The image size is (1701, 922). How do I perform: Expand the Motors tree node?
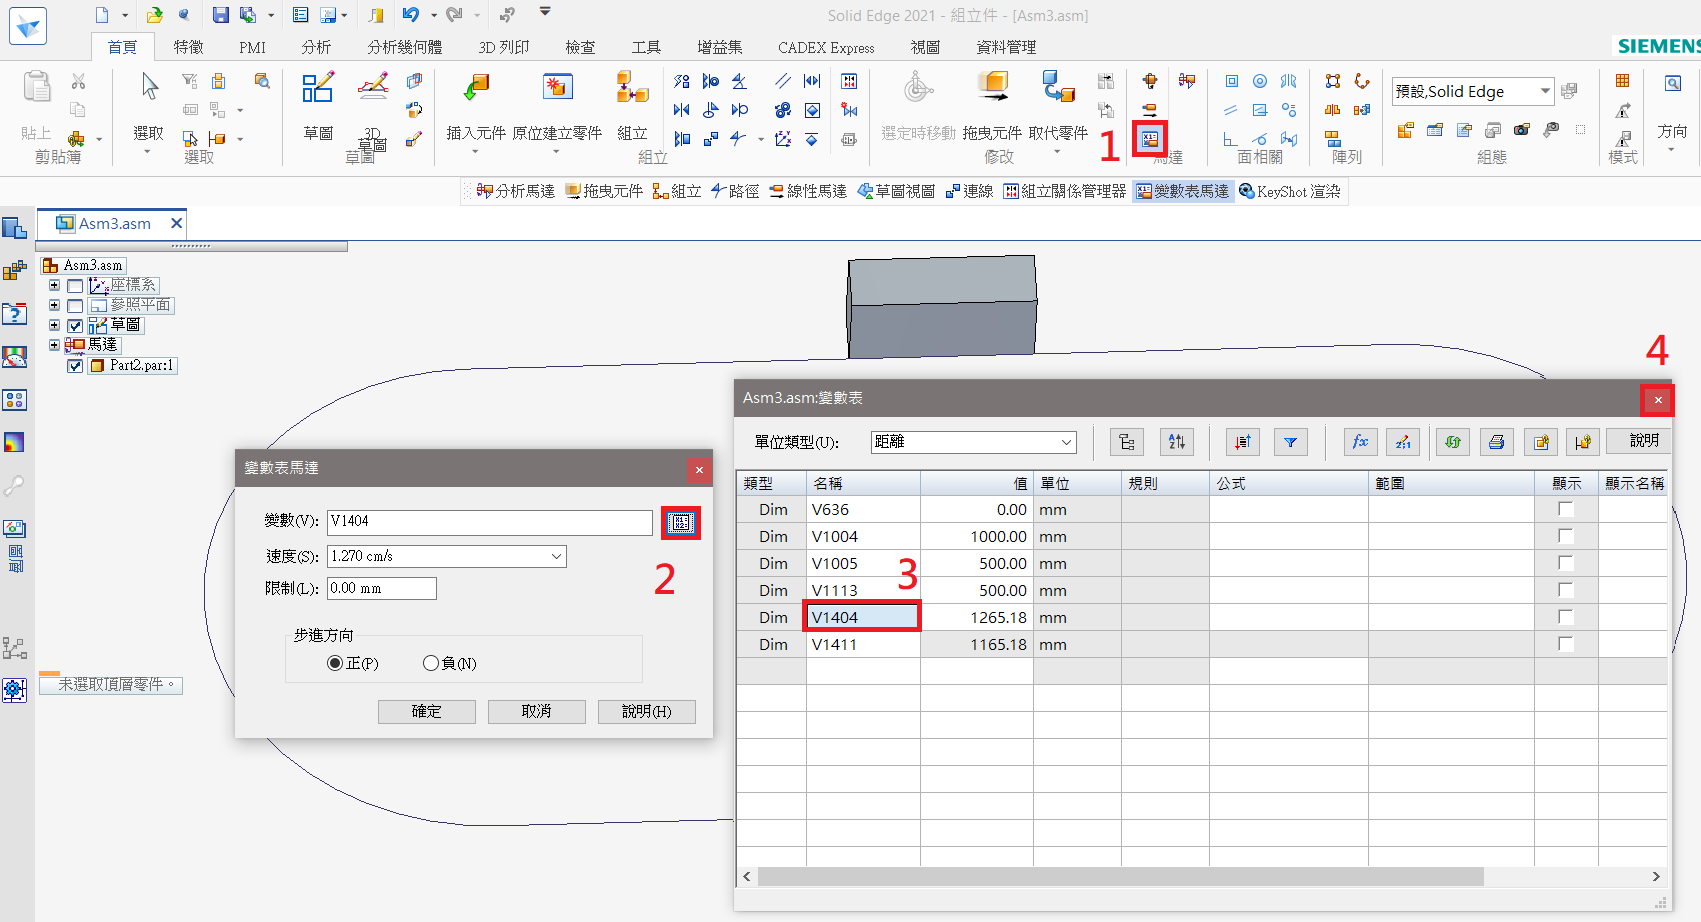point(54,345)
